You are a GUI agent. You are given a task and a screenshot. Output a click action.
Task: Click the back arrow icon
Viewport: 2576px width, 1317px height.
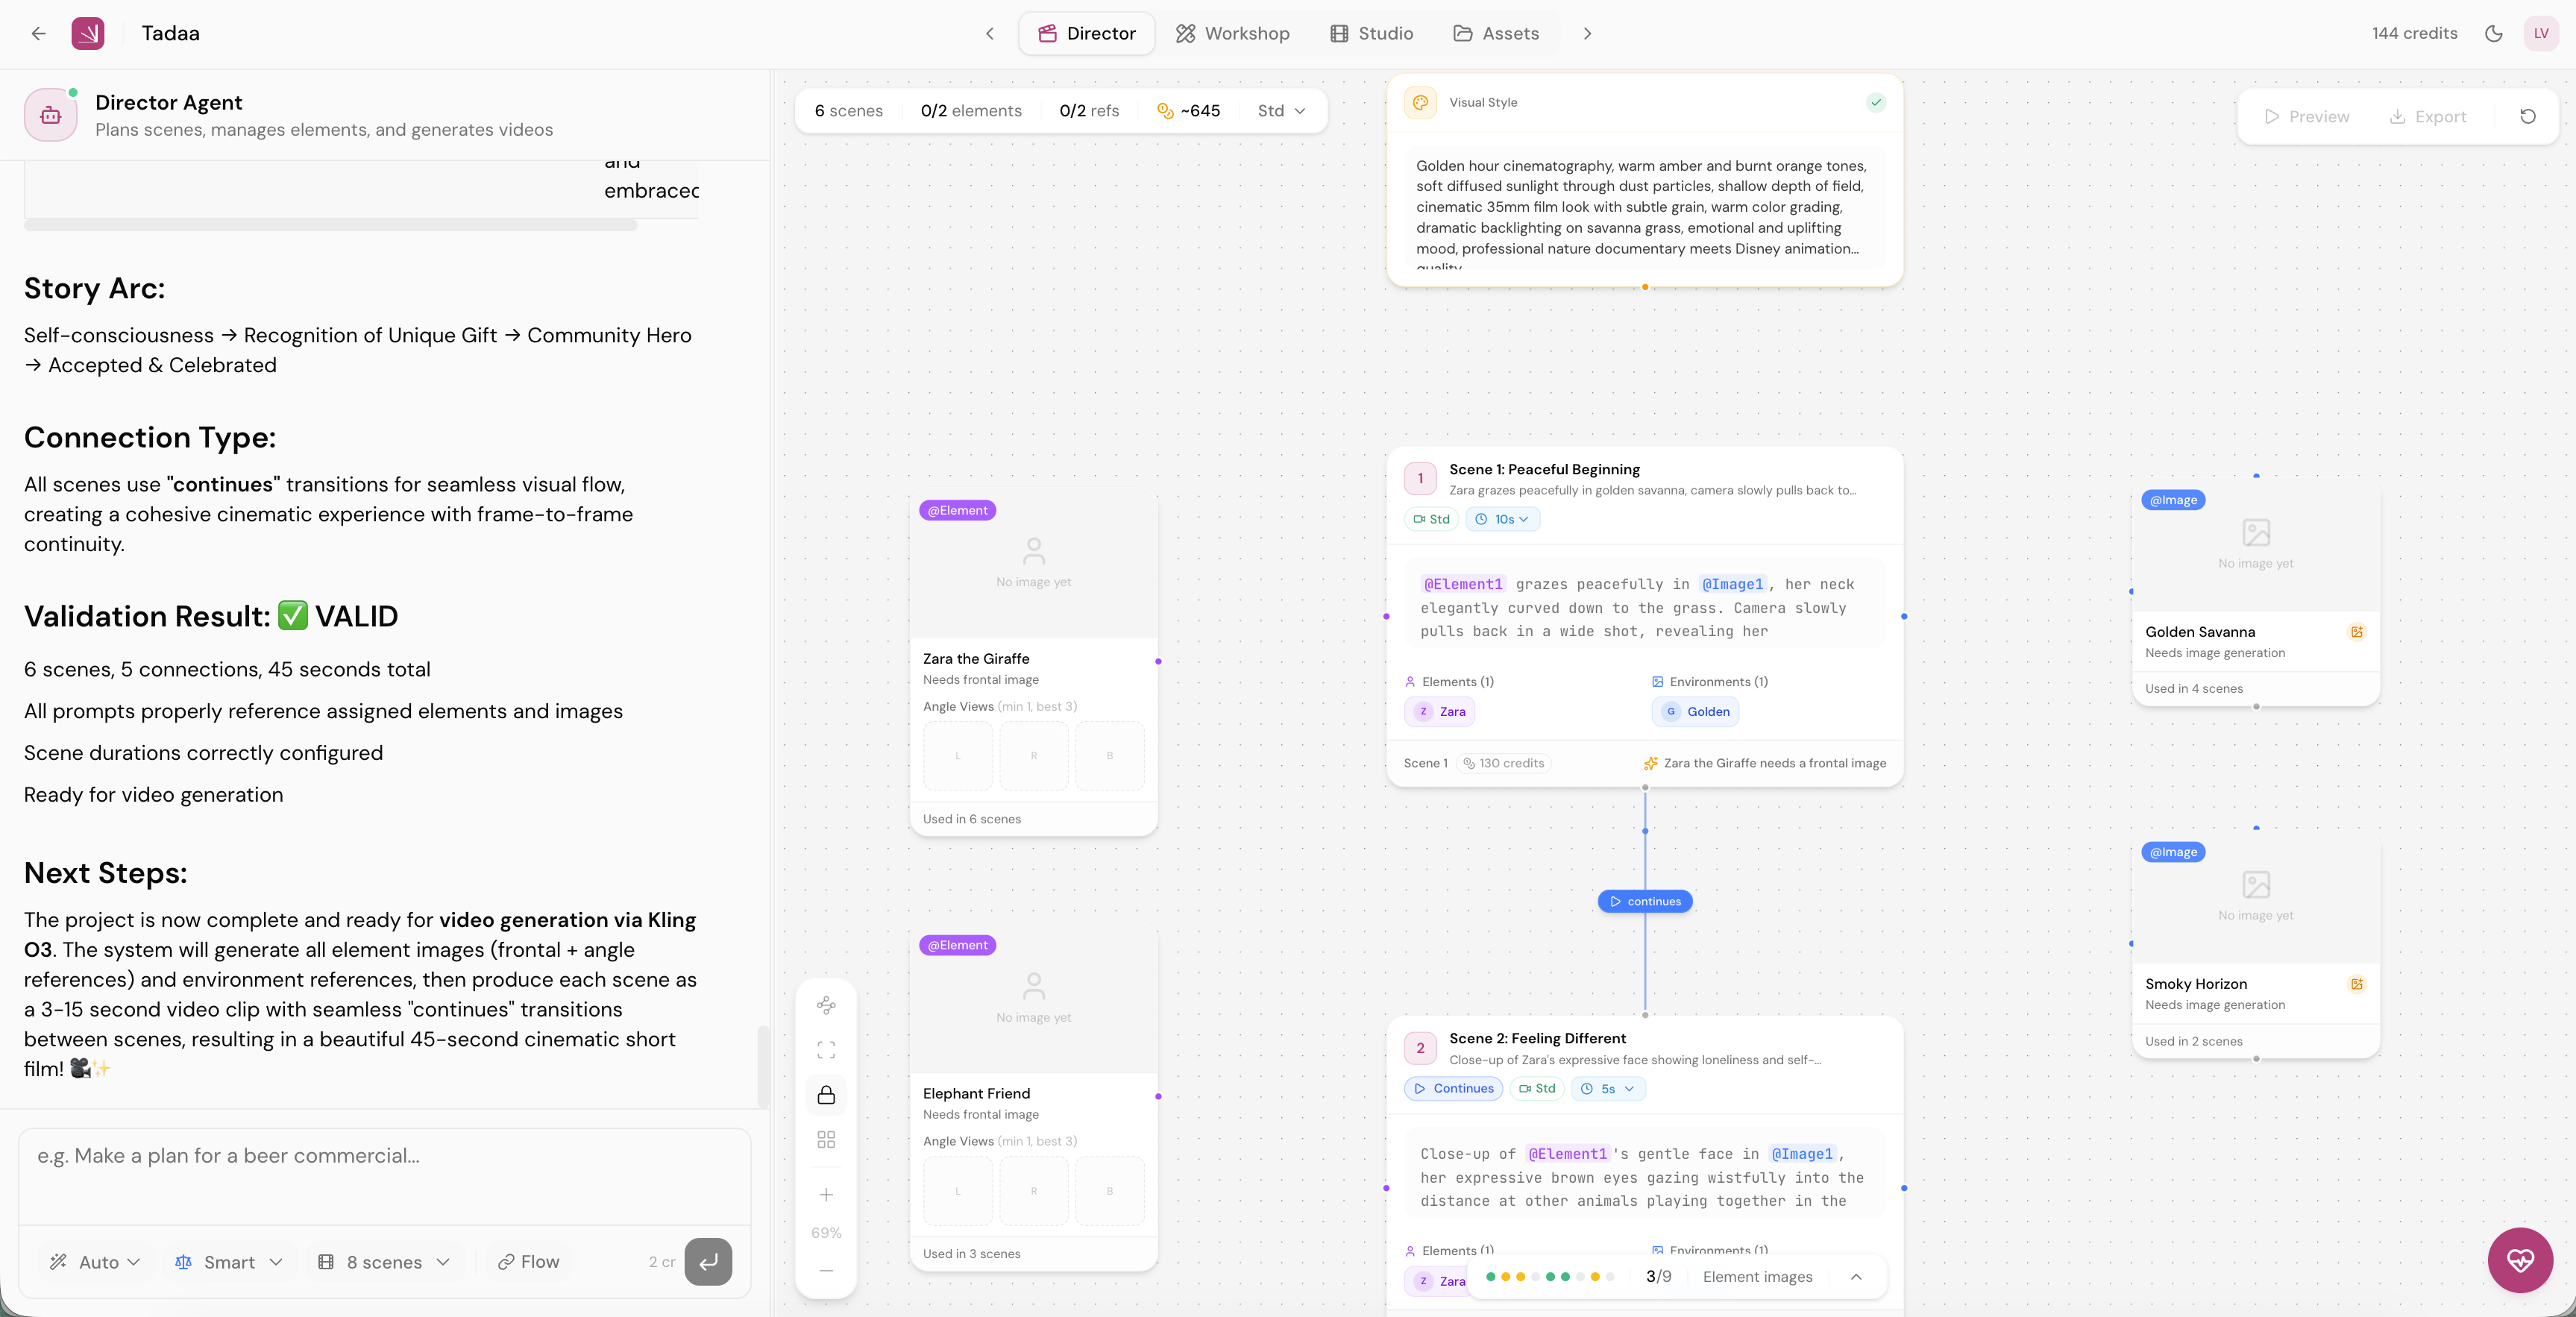tap(38, 33)
